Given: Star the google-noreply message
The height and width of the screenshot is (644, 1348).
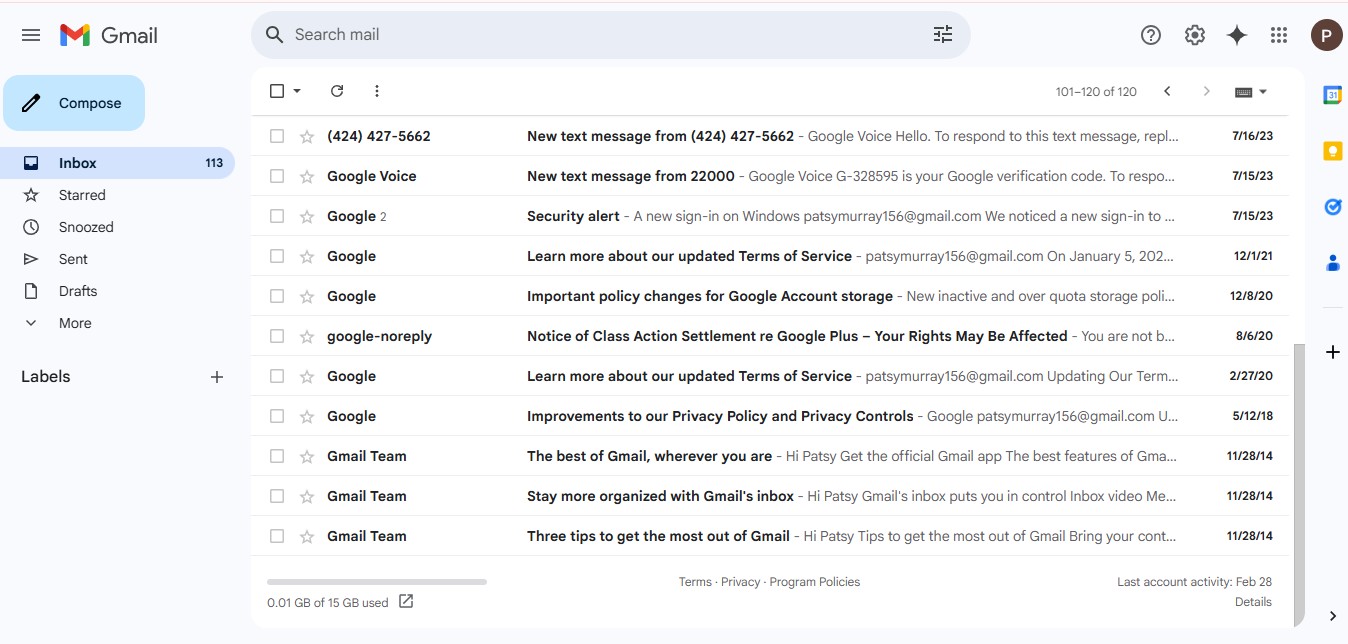Looking at the screenshot, I should [x=307, y=336].
